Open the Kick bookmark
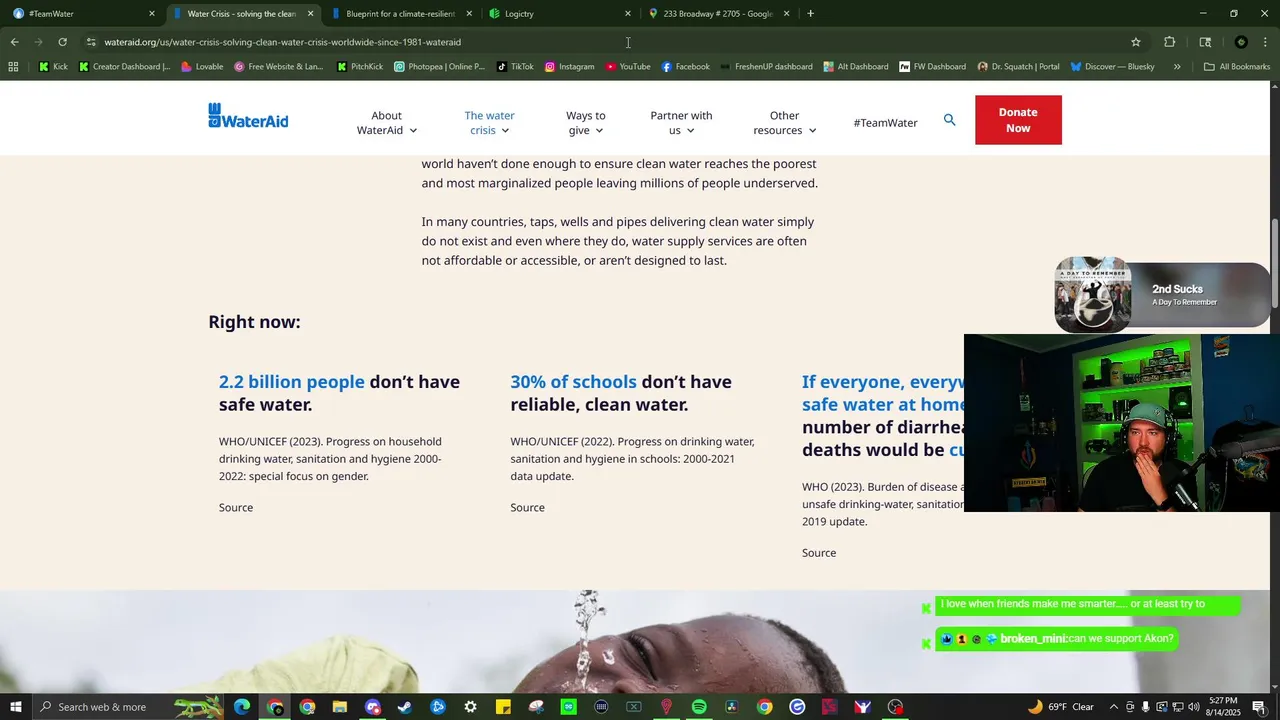 click(x=53, y=67)
